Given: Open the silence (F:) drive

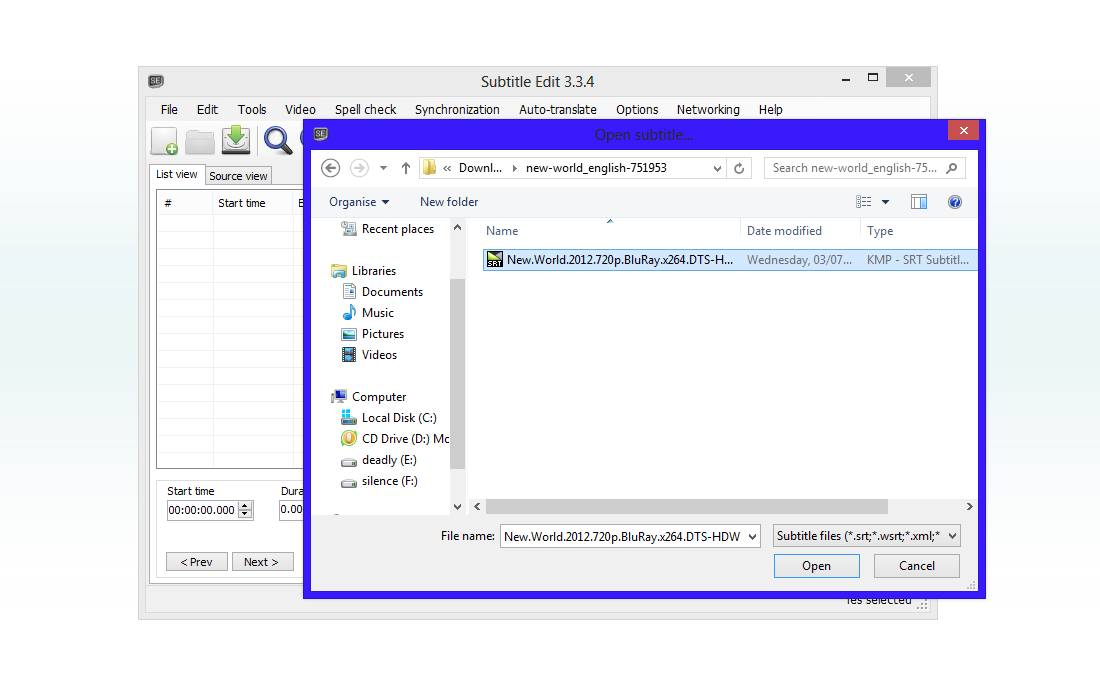Looking at the screenshot, I should click(380, 481).
